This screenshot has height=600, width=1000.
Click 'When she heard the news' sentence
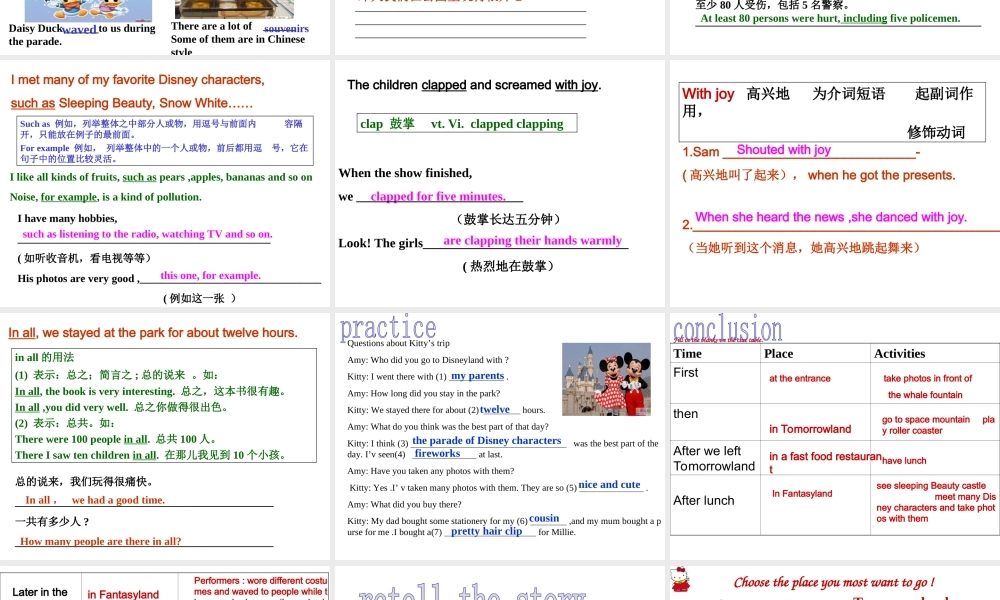[x=830, y=217]
